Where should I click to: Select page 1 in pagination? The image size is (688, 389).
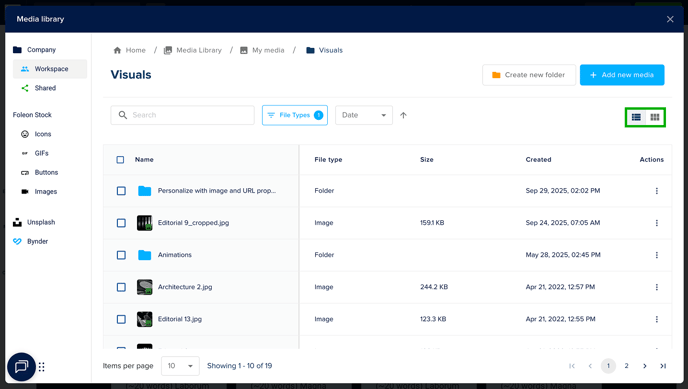(608, 366)
